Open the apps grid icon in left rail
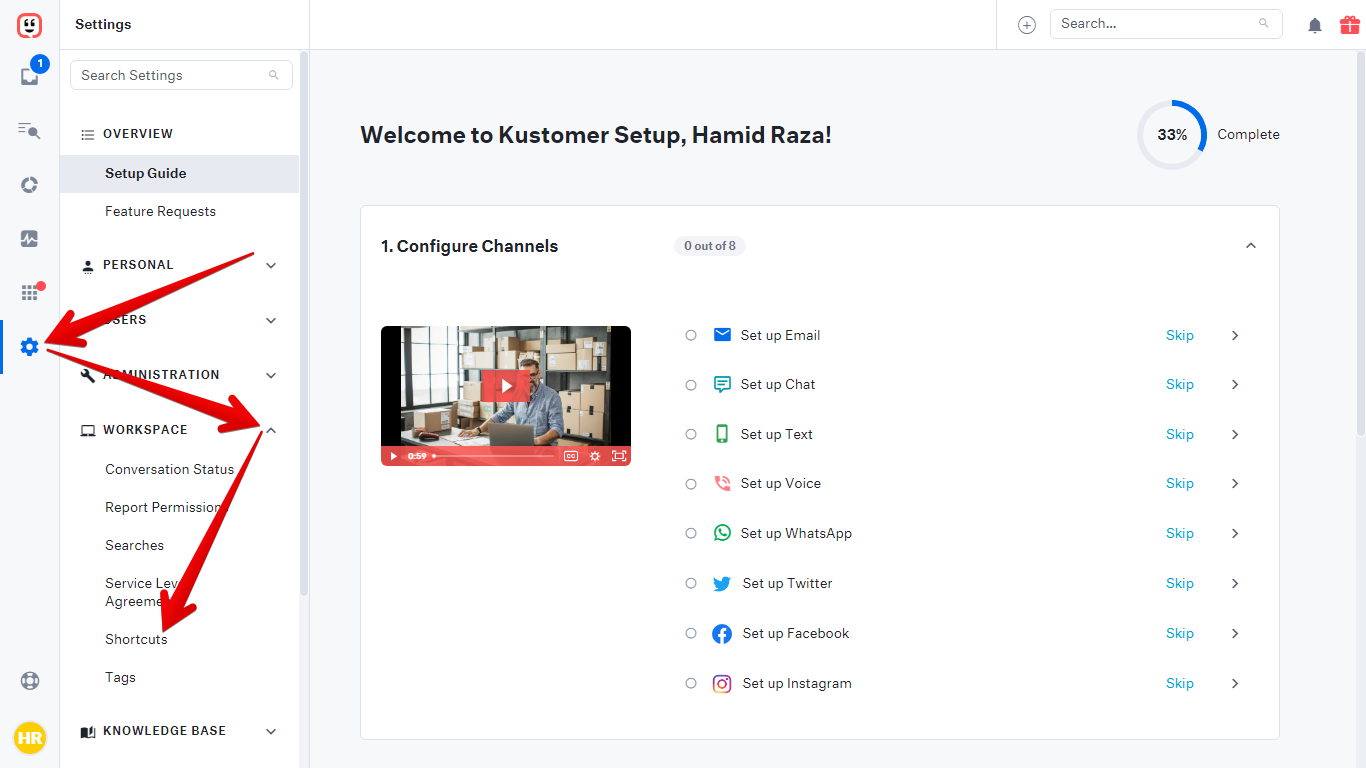This screenshot has width=1366, height=768. point(29,293)
